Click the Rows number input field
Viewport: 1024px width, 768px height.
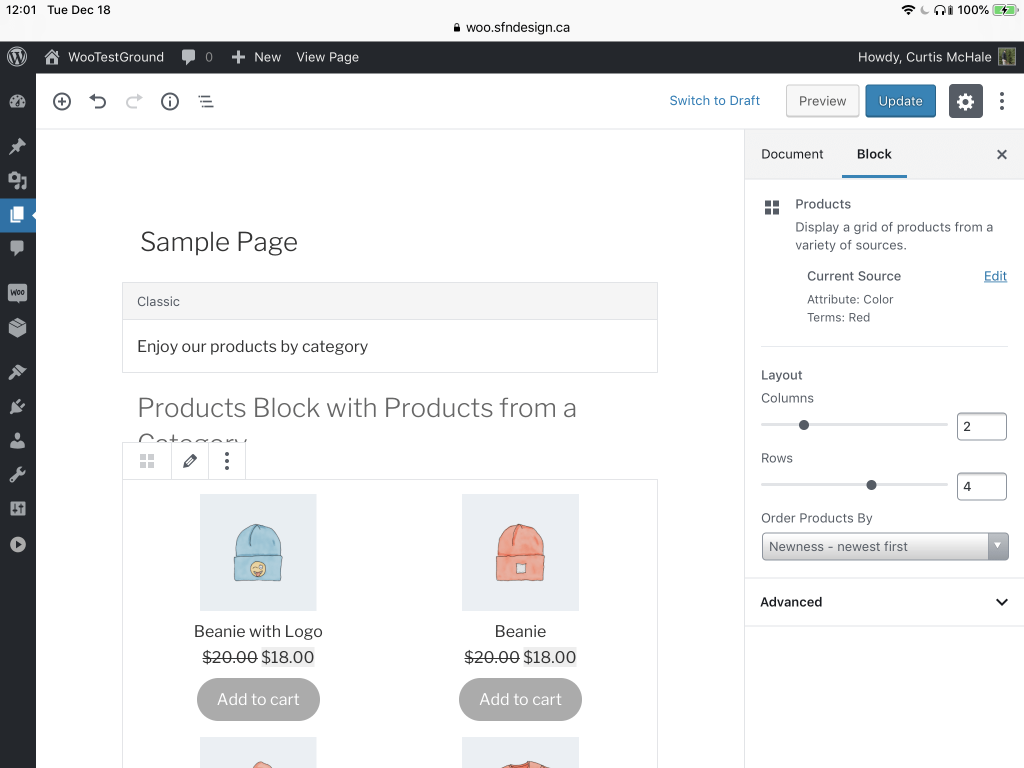[x=980, y=487]
